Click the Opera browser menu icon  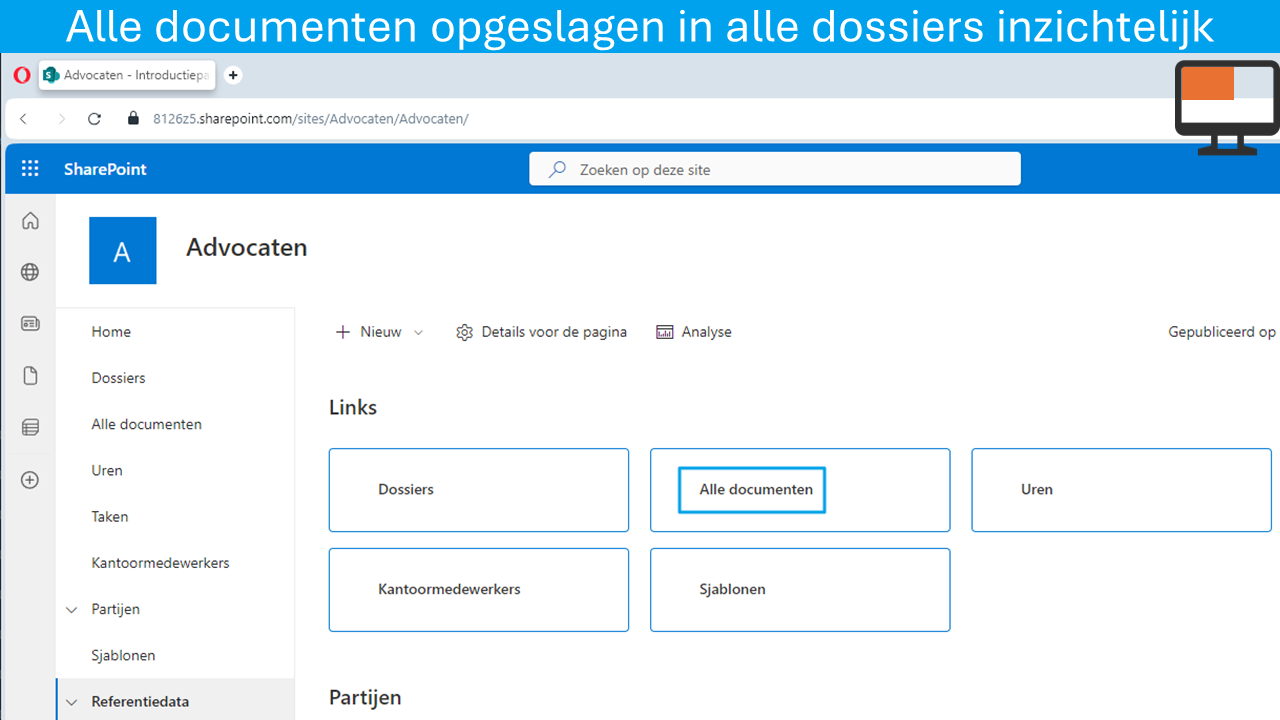pyautogui.click(x=22, y=75)
